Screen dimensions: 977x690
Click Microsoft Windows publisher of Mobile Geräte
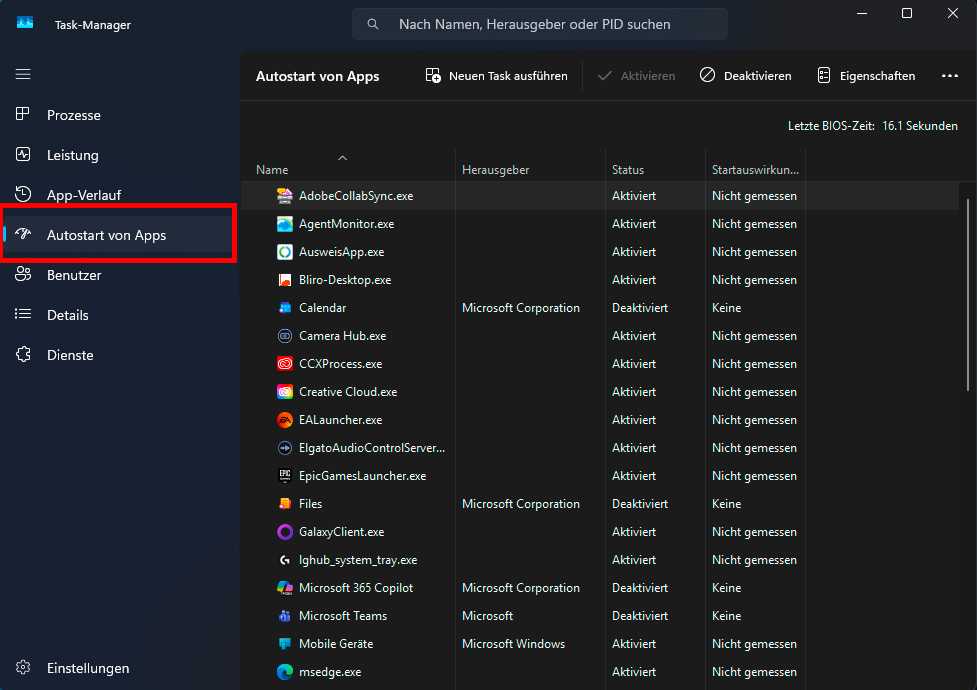[x=513, y=644]
